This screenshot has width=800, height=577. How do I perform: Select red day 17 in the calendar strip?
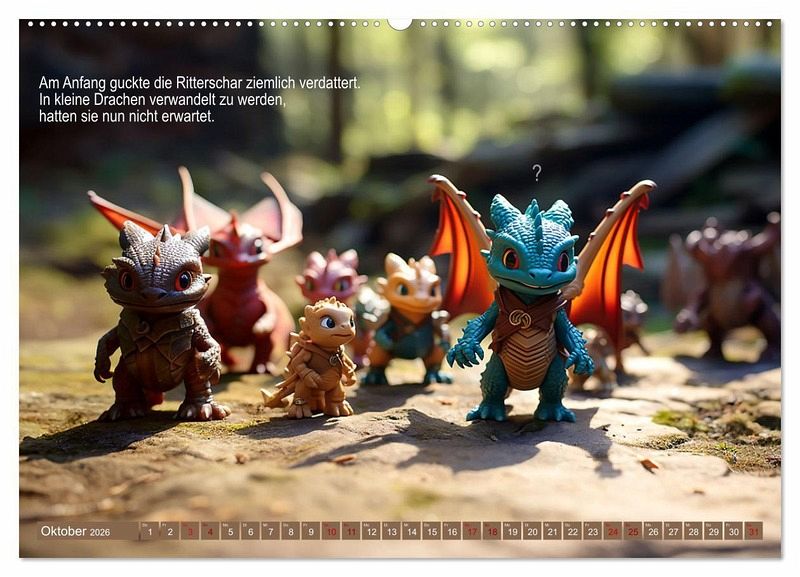pos(472,531)
